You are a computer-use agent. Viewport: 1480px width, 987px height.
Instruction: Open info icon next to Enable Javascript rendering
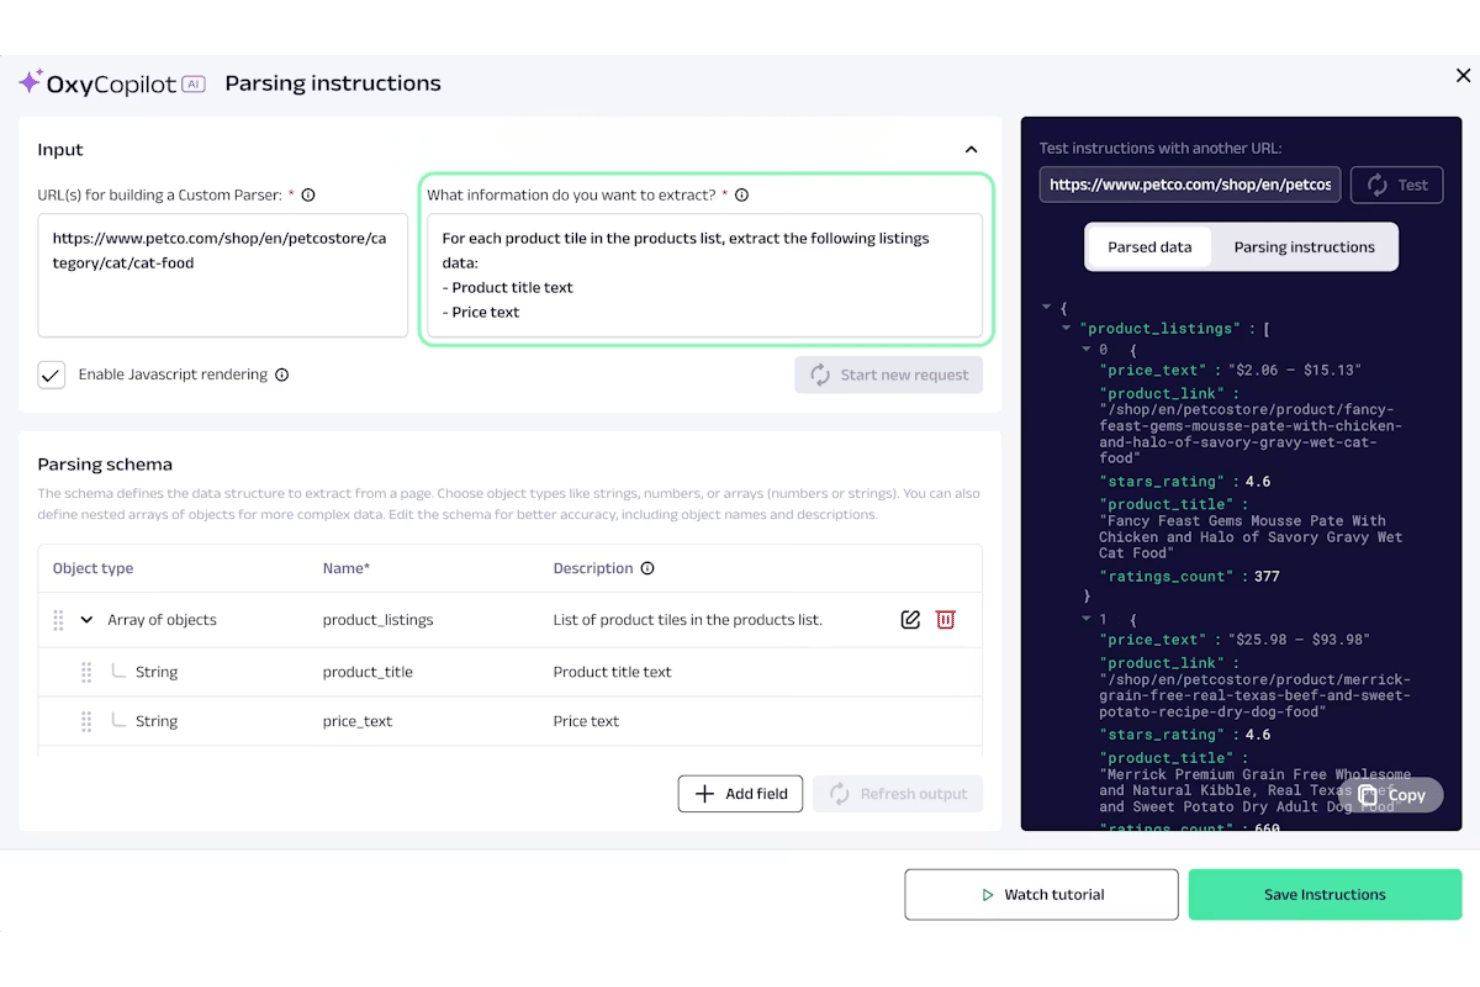click(282, 375)
